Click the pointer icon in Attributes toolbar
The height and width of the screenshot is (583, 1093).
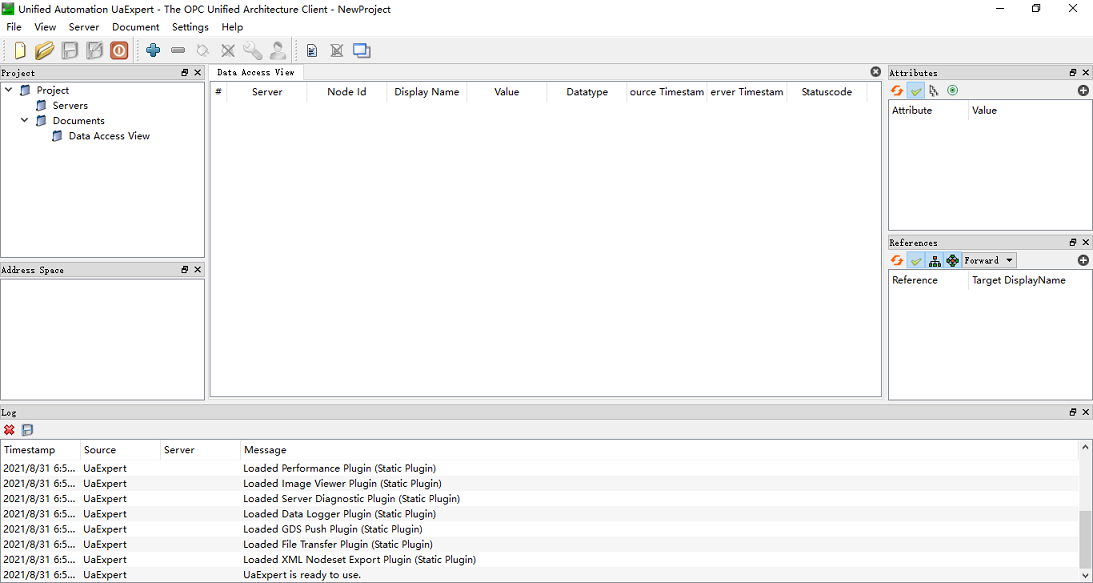pos(934,91)
